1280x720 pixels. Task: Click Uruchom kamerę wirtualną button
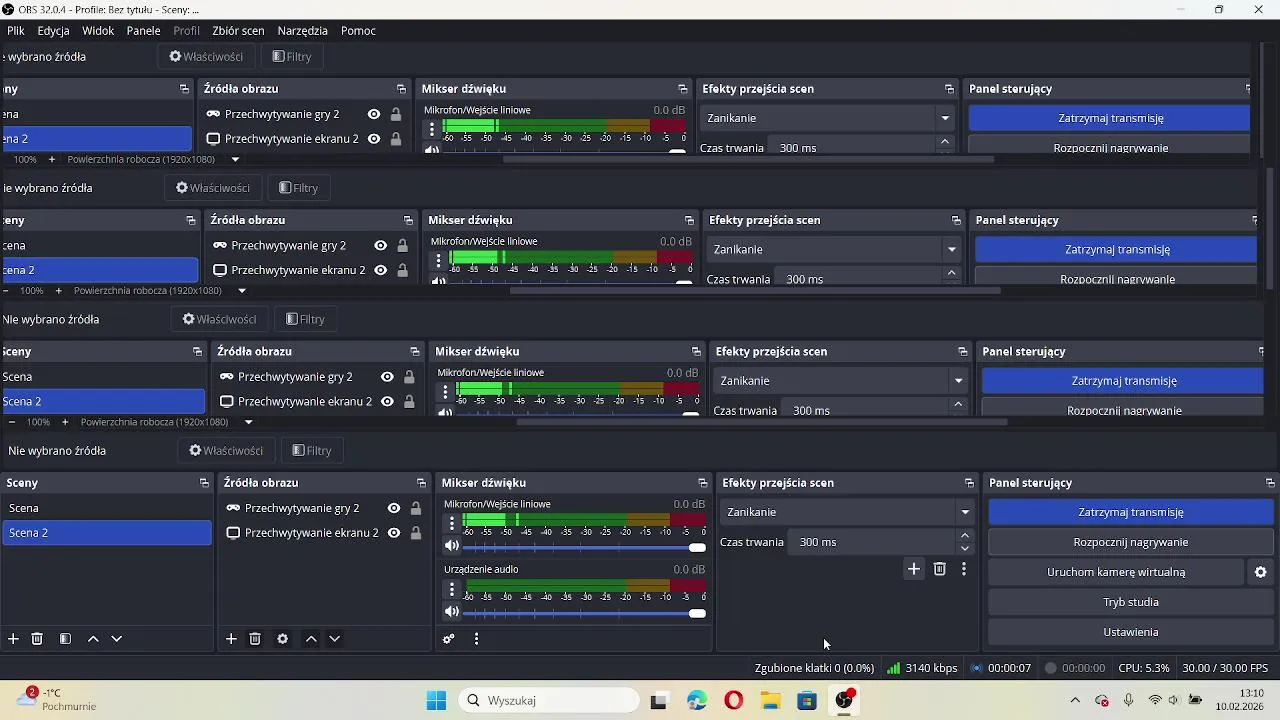[x=1116, y=572]
